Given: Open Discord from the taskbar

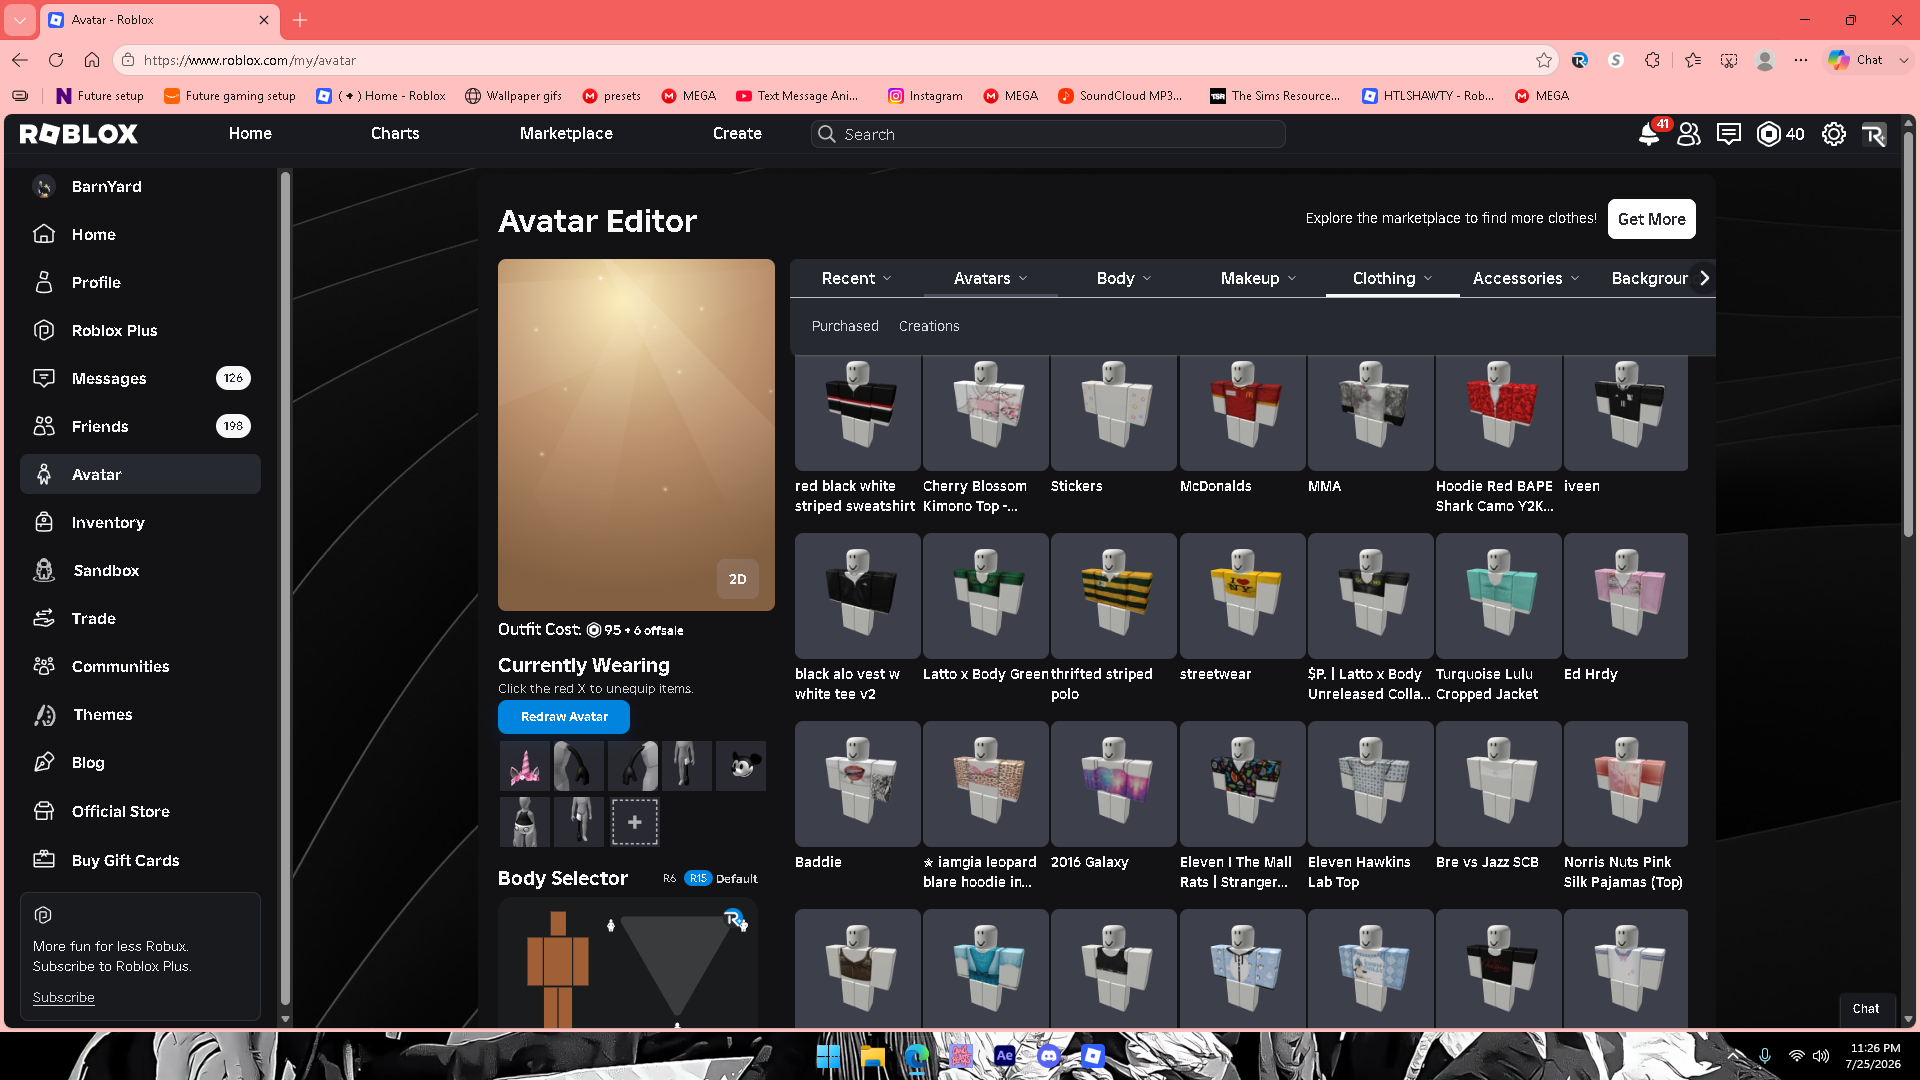Looking at the screenshot, I should pyautogui.click(x=1048, y=1056).
